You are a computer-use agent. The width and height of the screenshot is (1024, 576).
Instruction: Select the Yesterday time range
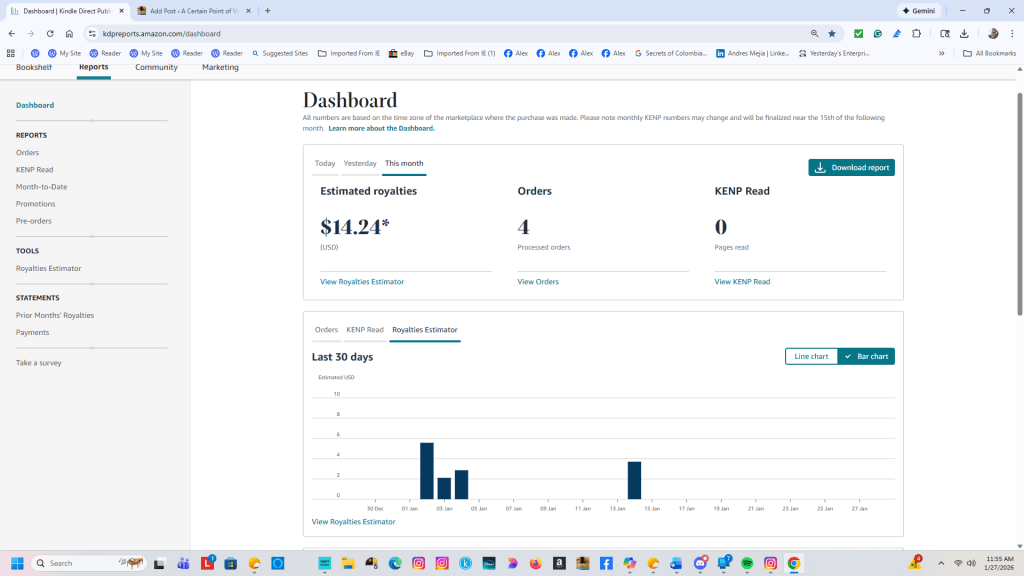pos(360,163)
